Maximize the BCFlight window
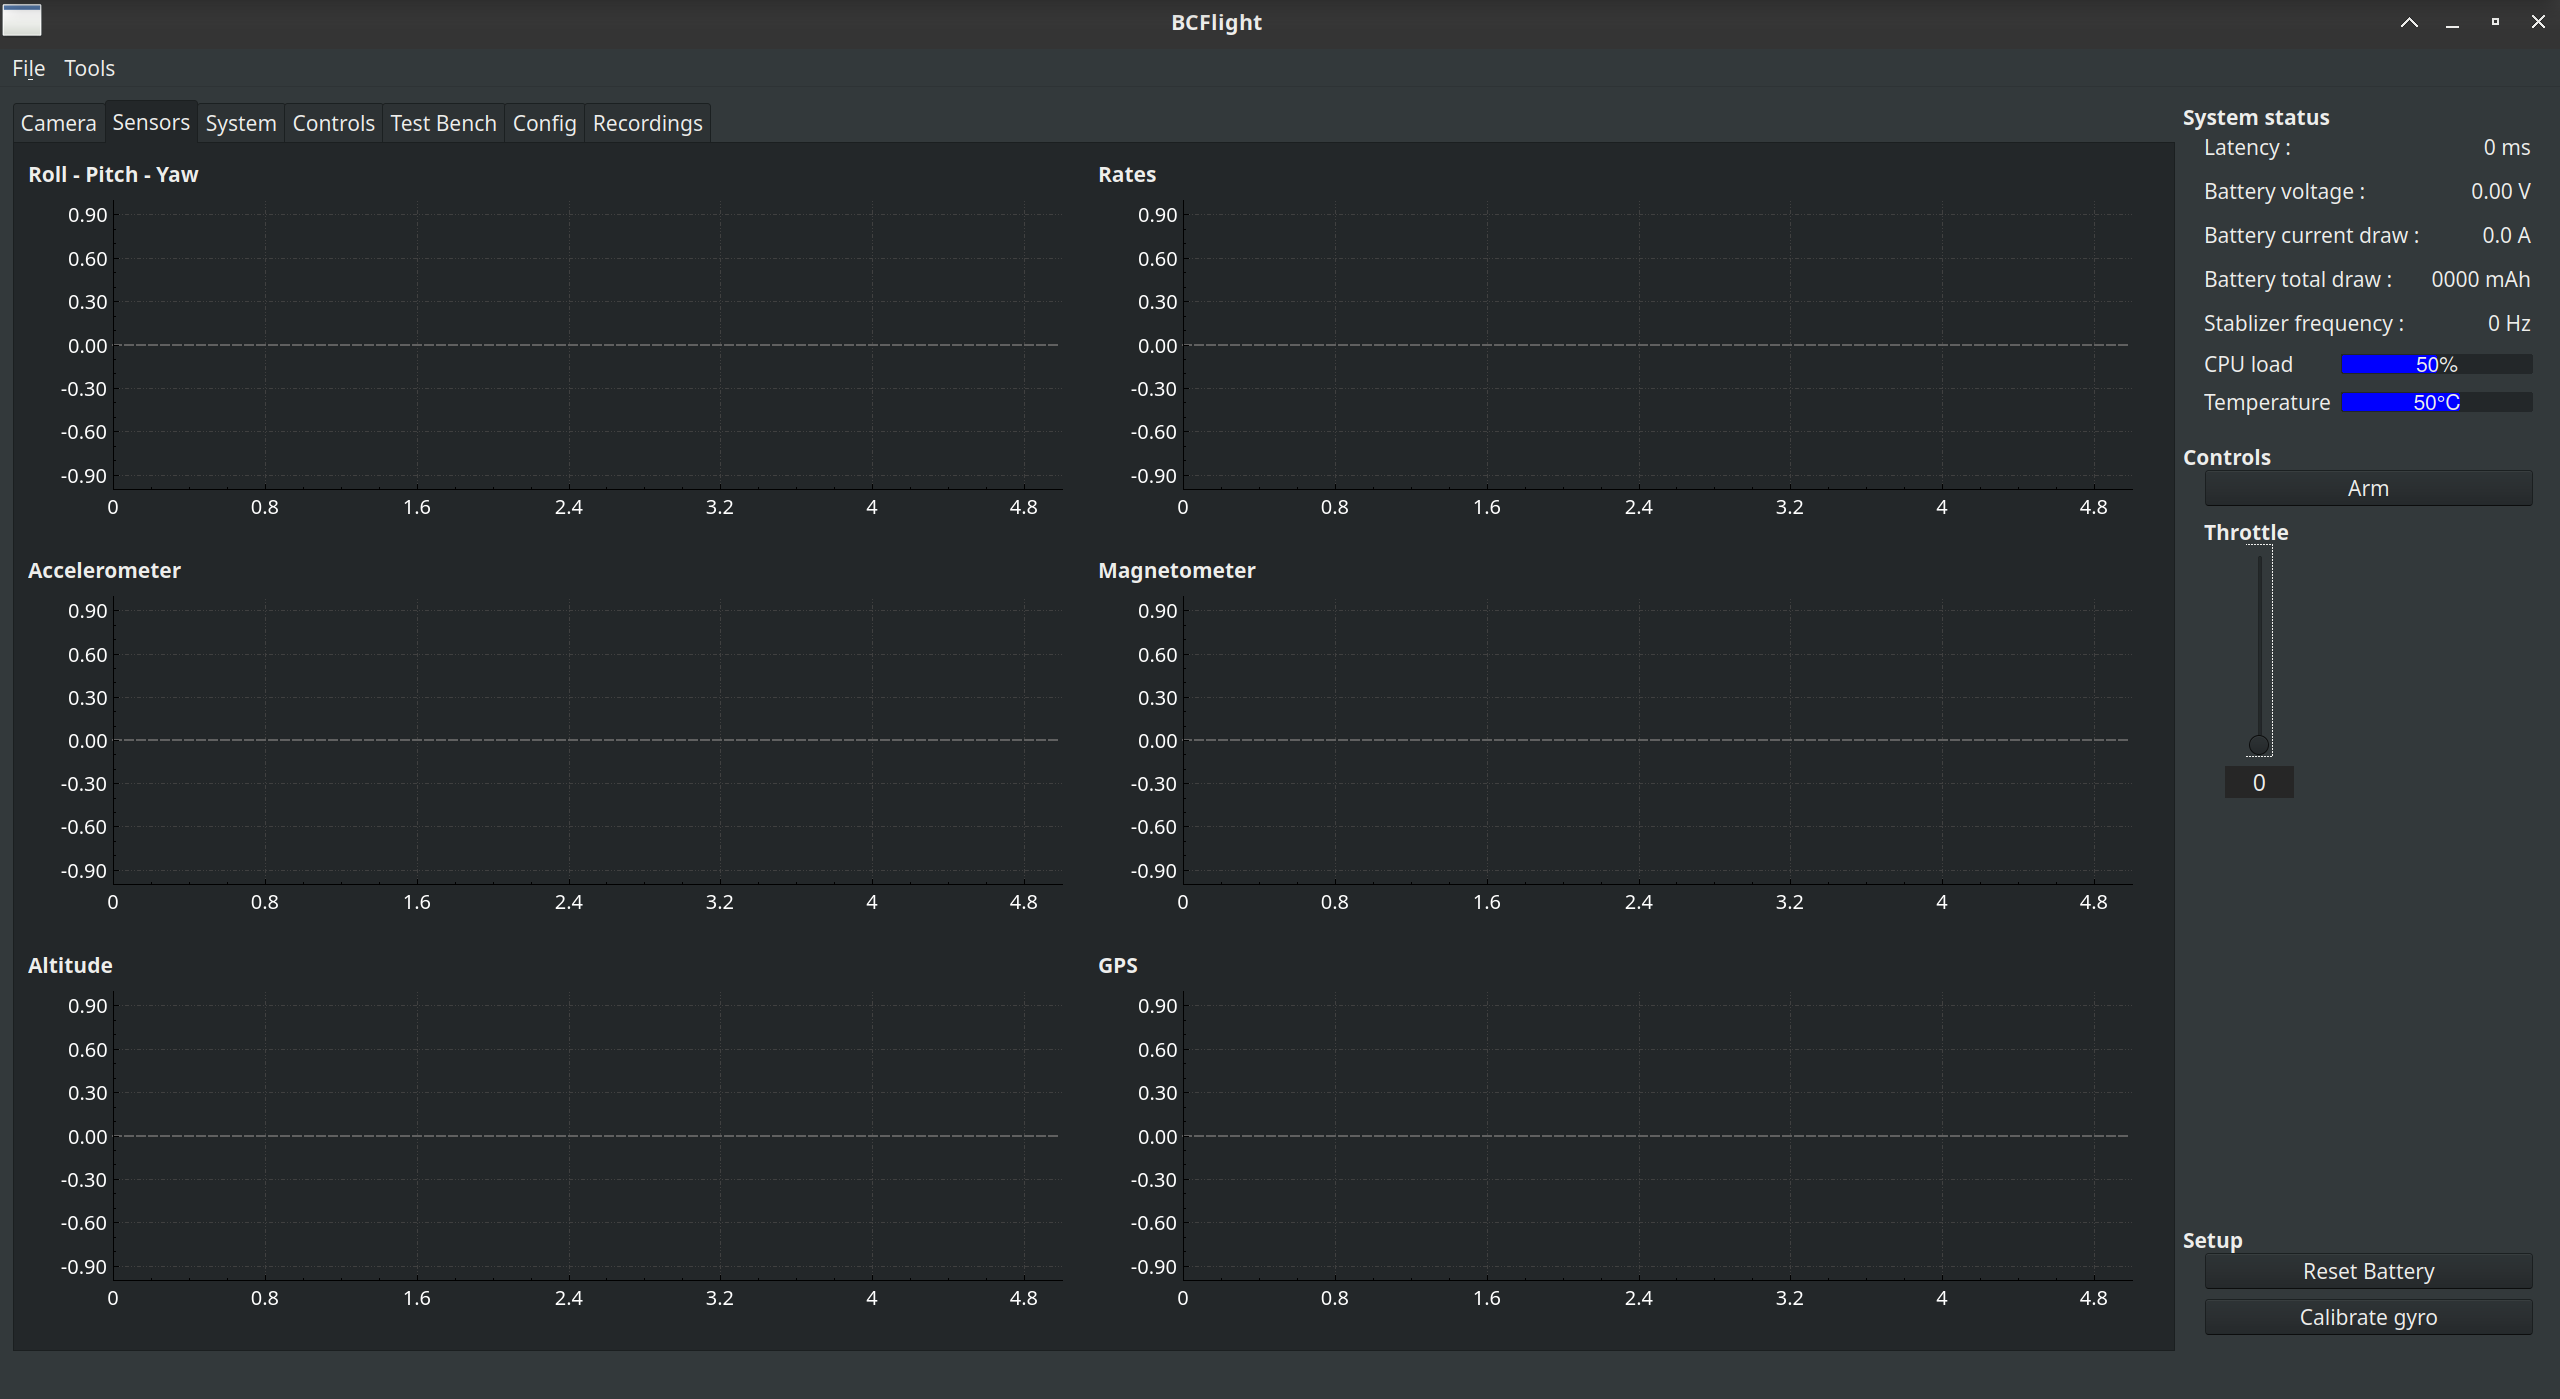This screenshot has width=2560, height=1399. (2495, 22)
